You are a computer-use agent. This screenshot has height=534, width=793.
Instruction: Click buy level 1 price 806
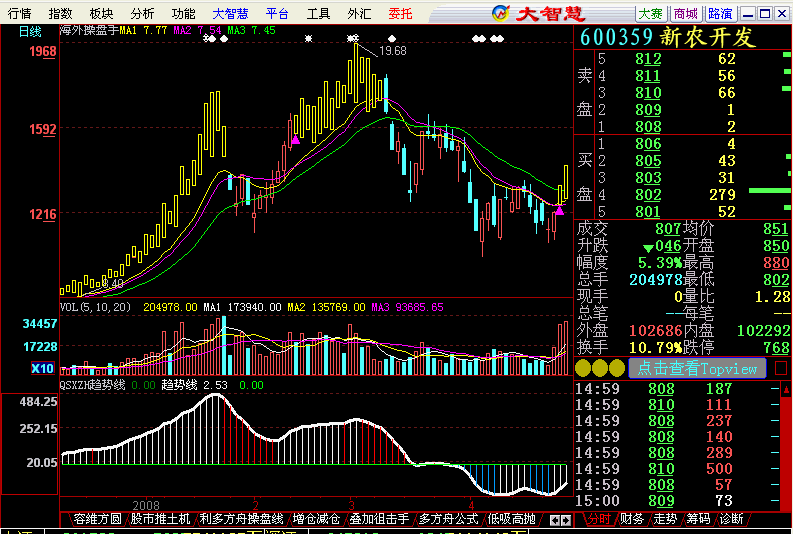pos(648,144)
